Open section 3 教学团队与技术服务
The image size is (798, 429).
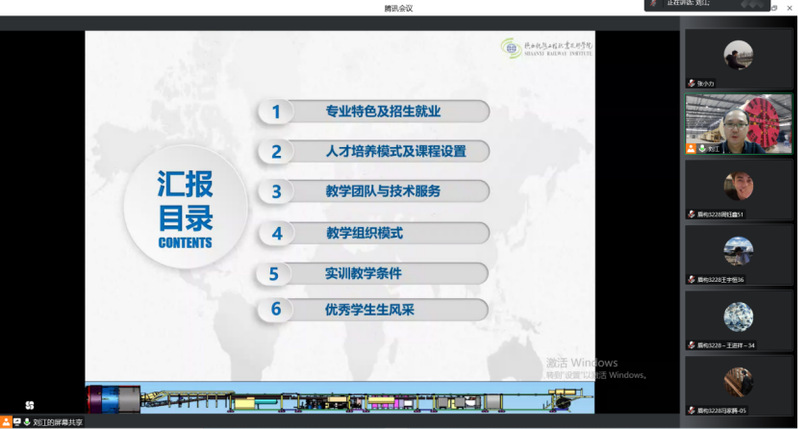click(374, 191)
